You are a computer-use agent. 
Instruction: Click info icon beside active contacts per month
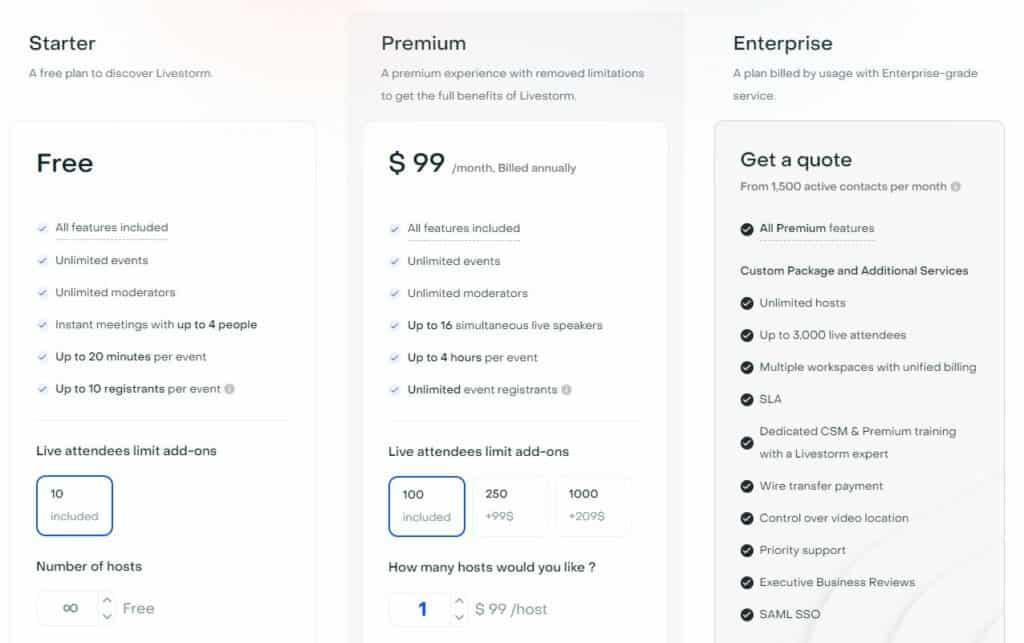tap(956, 187)
